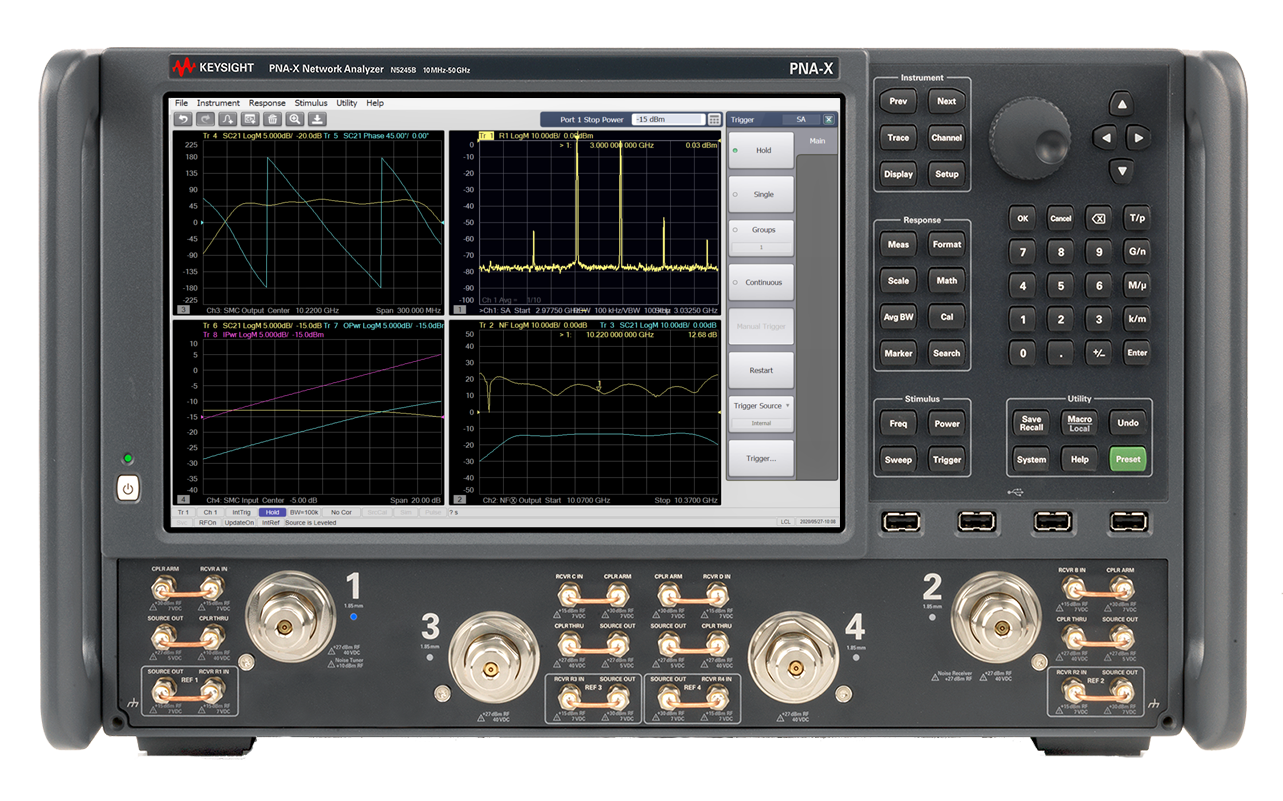This screenshot has height=801, width=1283.
Task: Open the SA selector in the Trigger panel header
Action: [x=801, y=119]
